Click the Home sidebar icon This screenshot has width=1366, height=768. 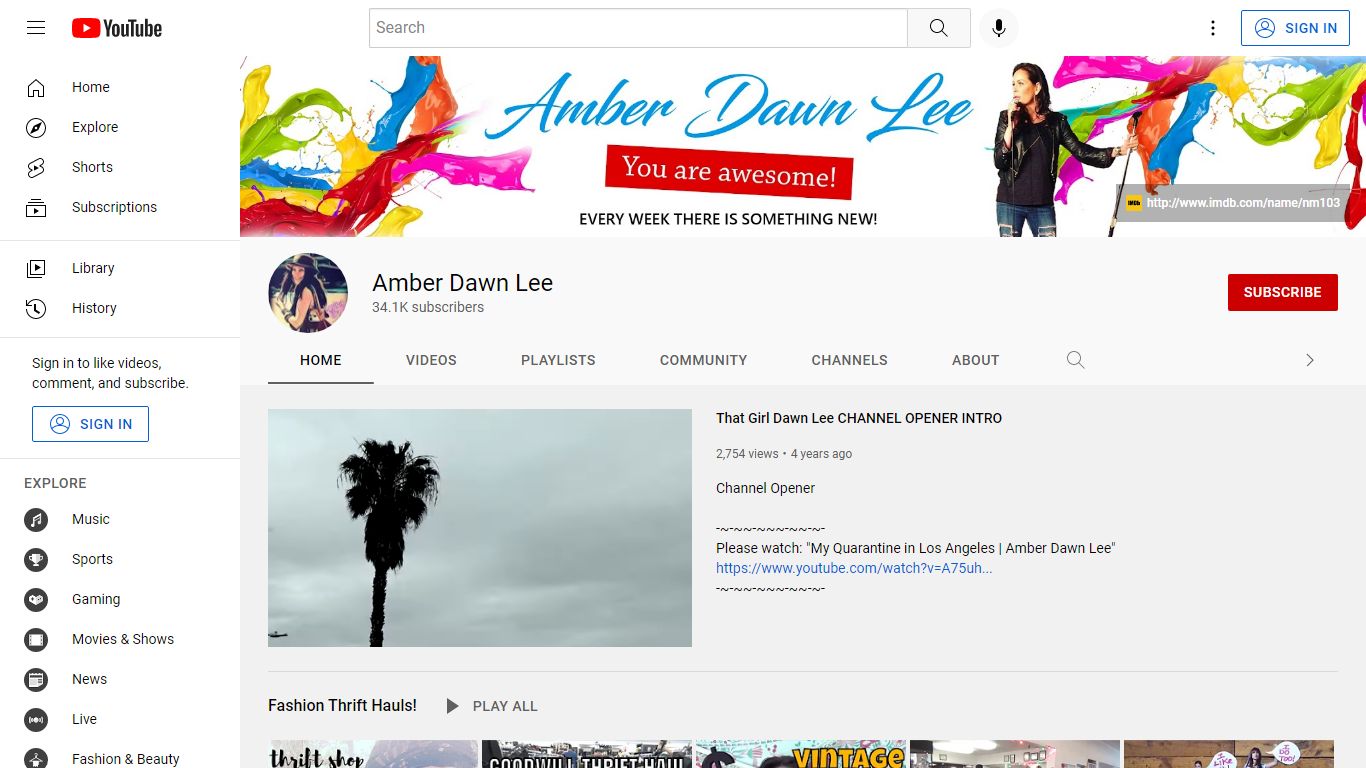coord(36,87)
